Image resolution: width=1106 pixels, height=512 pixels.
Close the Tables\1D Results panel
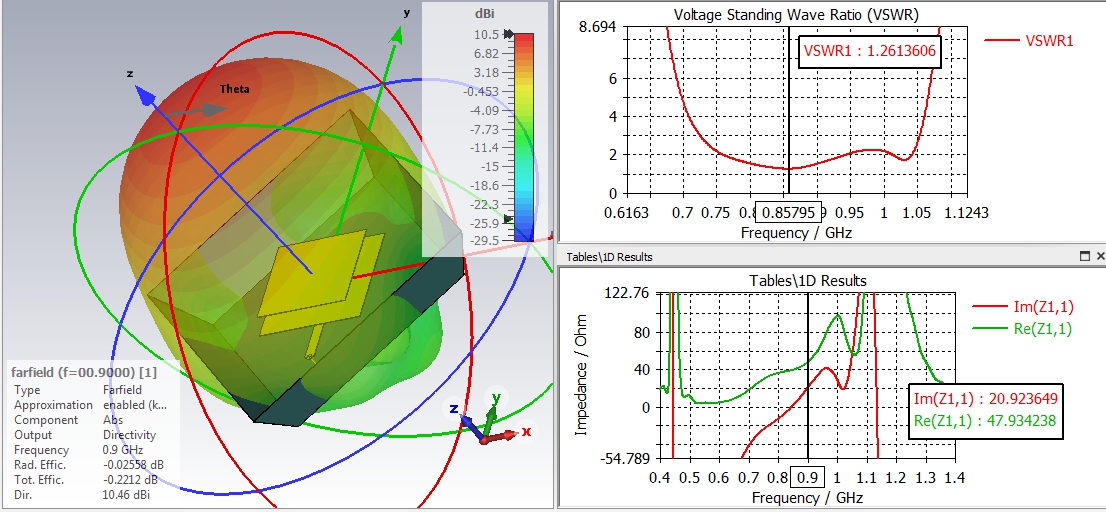[1100, 257]
